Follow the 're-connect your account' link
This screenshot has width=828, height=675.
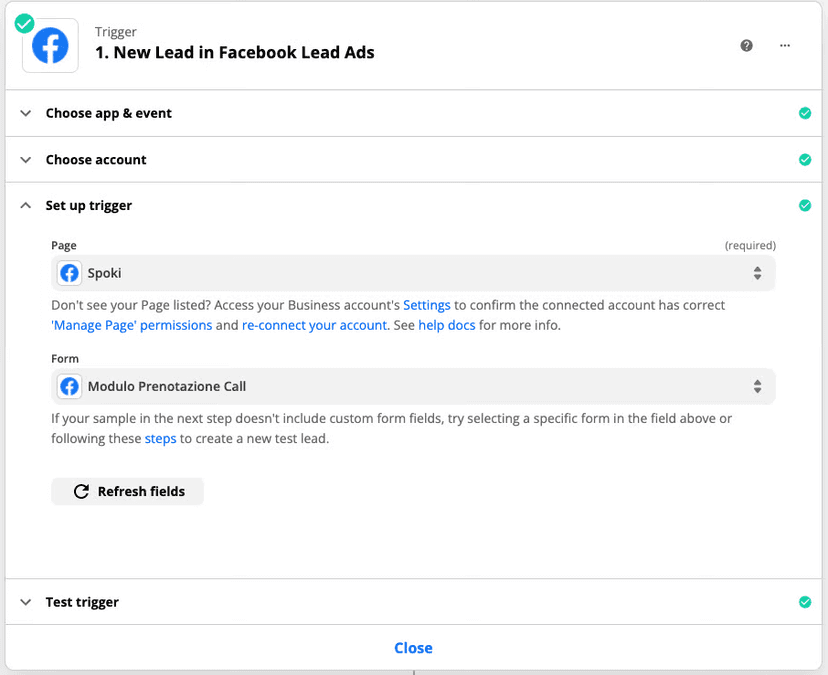pyautogui.click(x=314, y=325)
